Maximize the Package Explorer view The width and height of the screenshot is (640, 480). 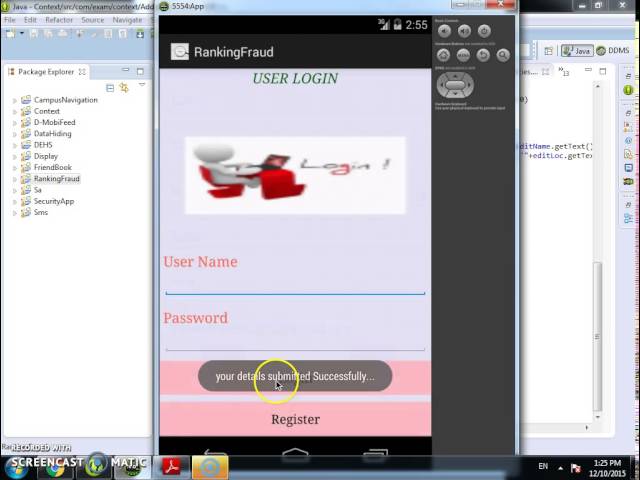point(140,71)
